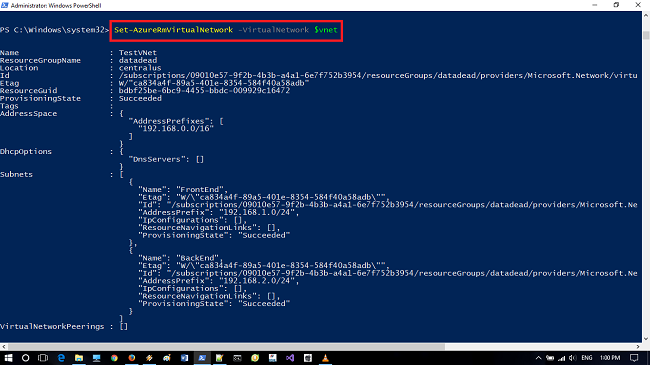Click the address prefix 192.168.0.0/16

(176, 129)
